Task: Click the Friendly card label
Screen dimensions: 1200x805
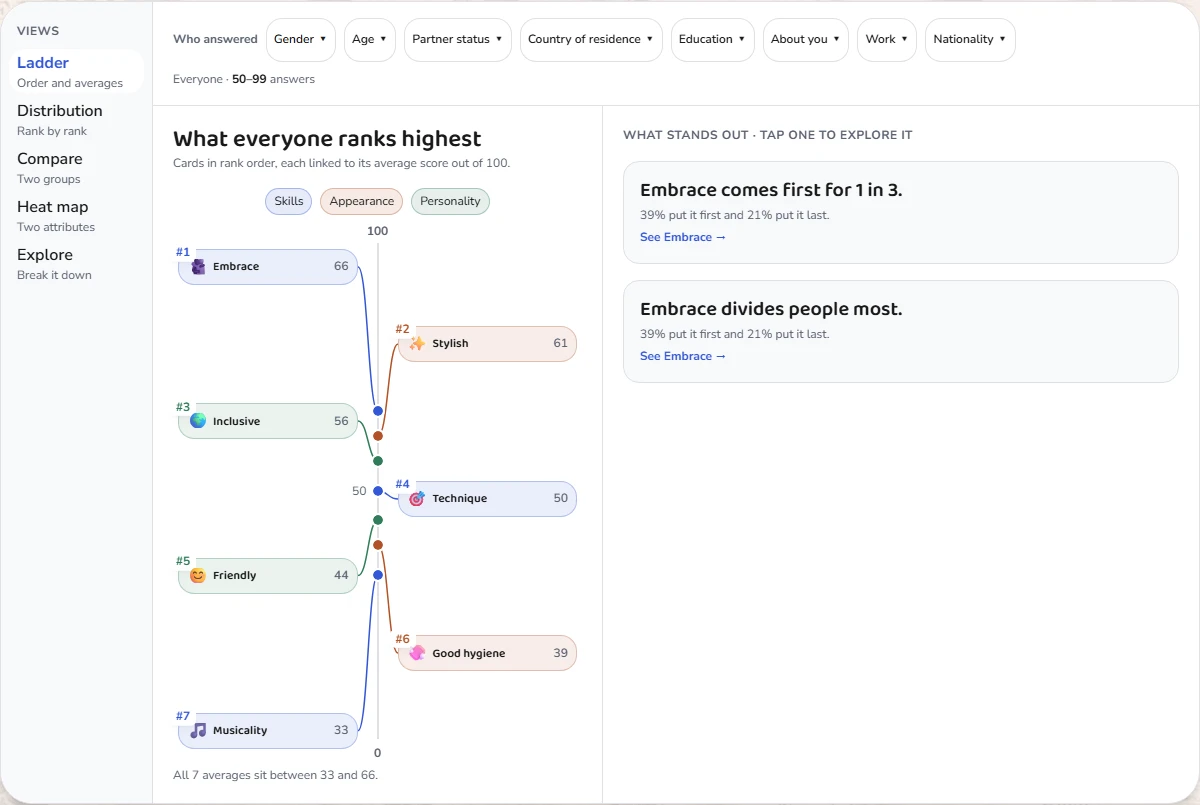Action: coord(234,576)
